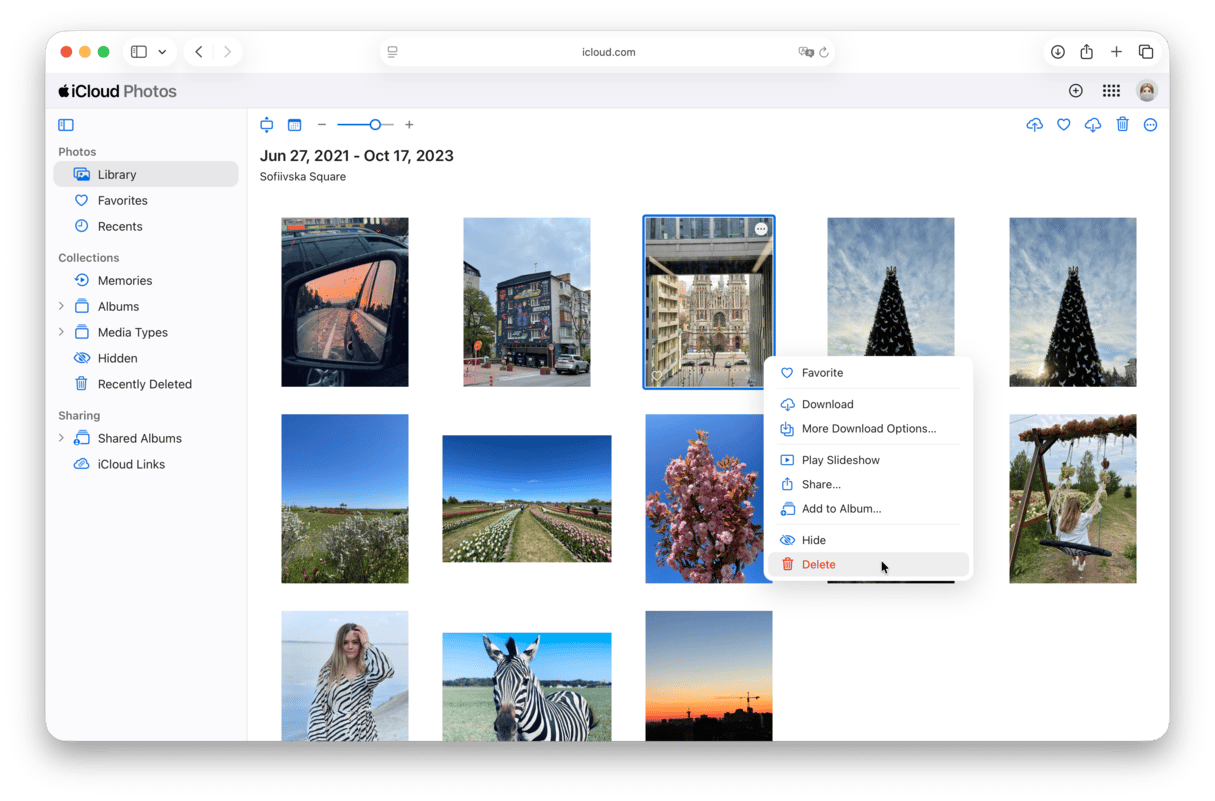Viewport: 1215px width, 801px height.
Task: Open the iCloud apps grid launcher
Action: point(1111,91)
